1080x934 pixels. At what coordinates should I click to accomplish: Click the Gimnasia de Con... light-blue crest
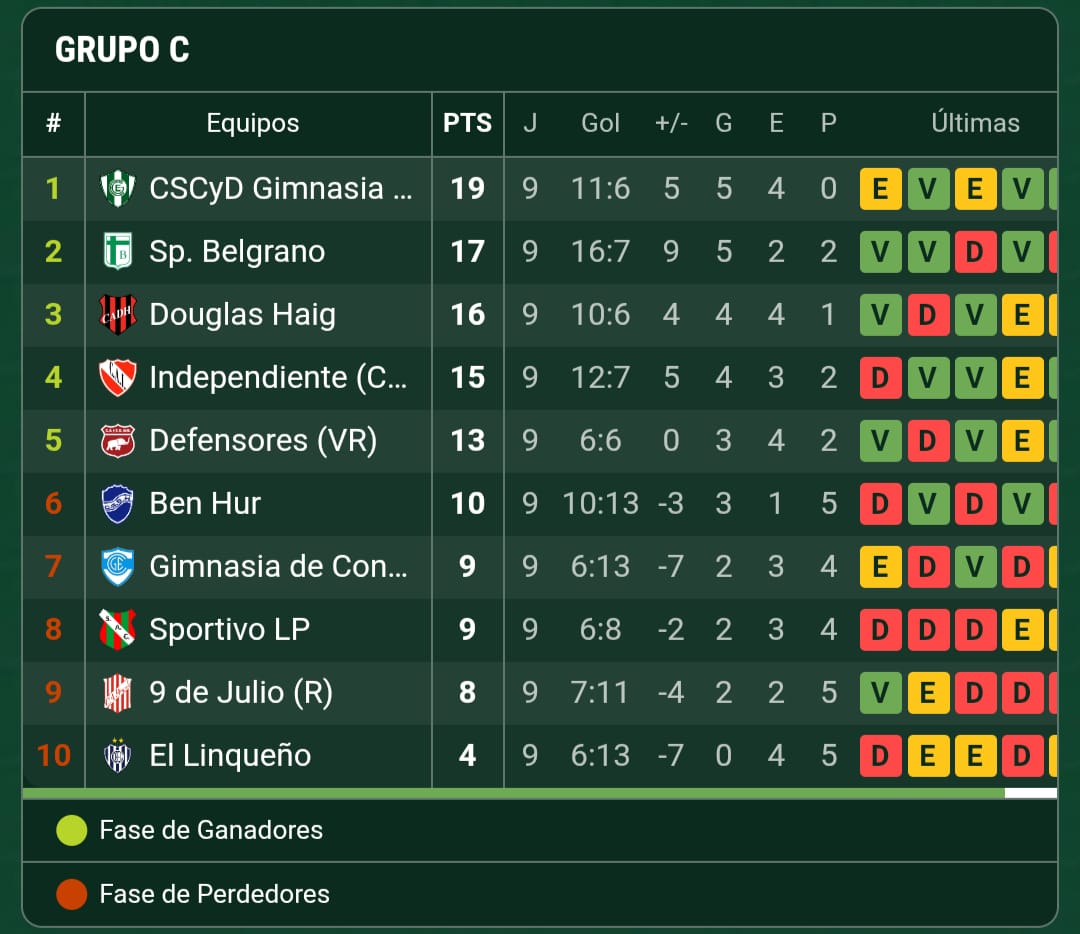(x=118, y=566)
